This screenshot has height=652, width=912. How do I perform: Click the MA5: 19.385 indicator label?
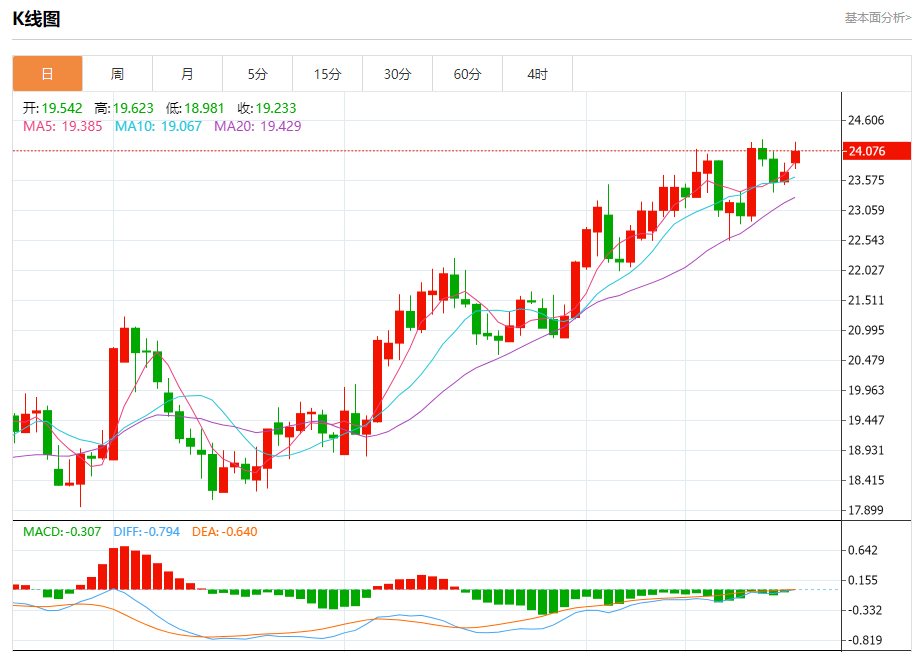coord(62,126)
